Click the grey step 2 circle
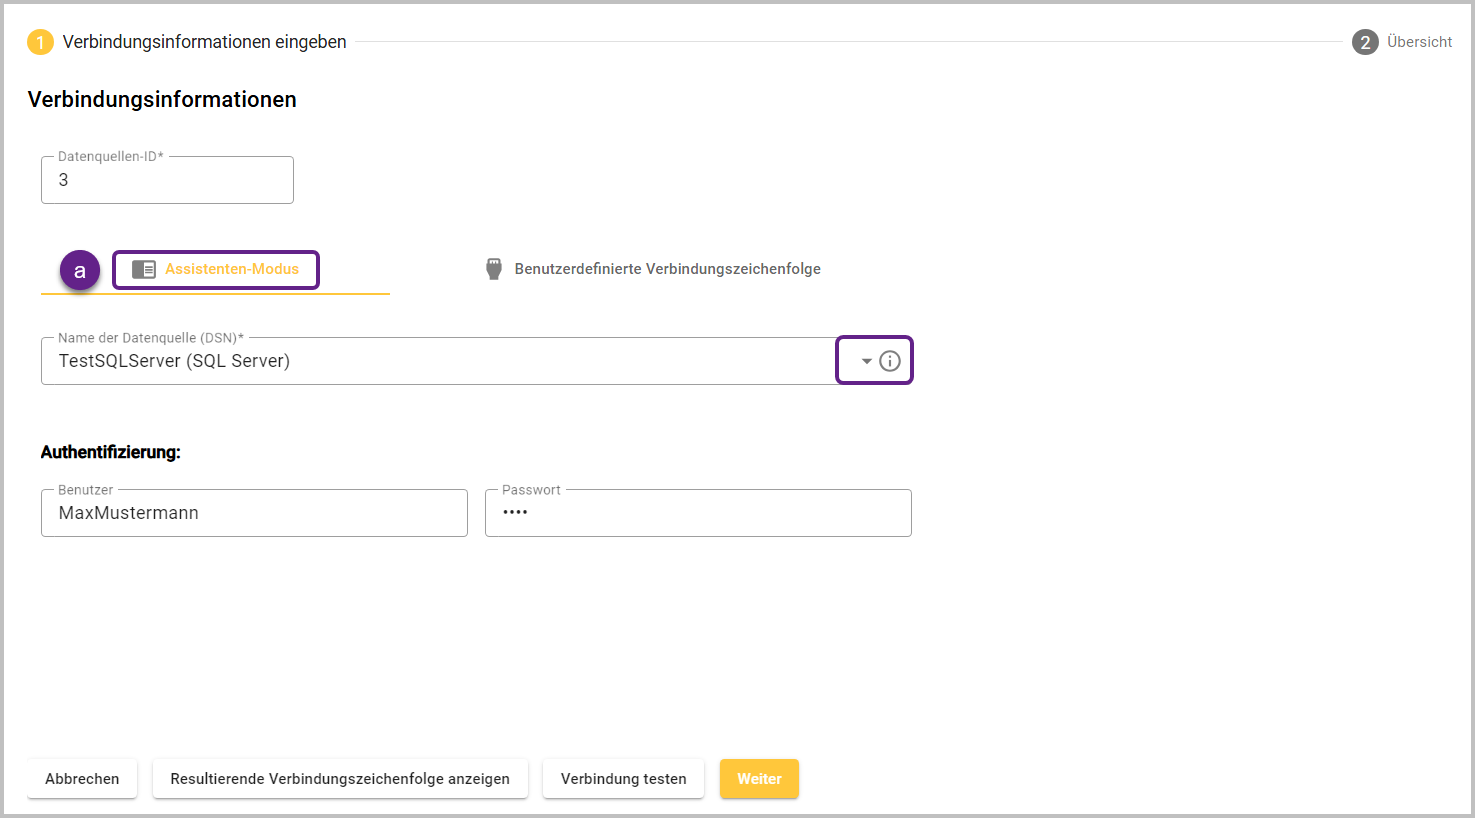Viewport: 1475px width, 818px height. point(1364,42)
